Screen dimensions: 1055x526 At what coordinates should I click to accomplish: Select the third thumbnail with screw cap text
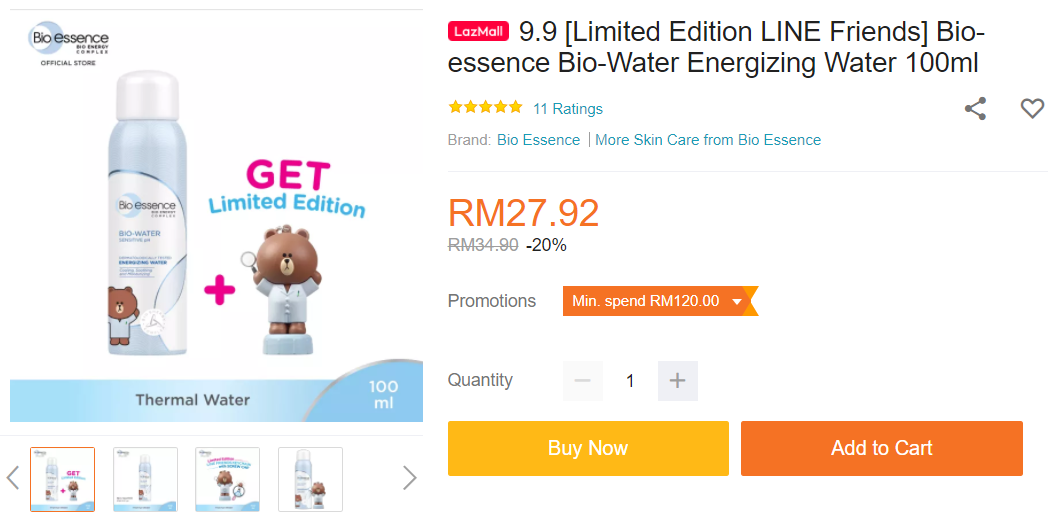click(228, 479)
